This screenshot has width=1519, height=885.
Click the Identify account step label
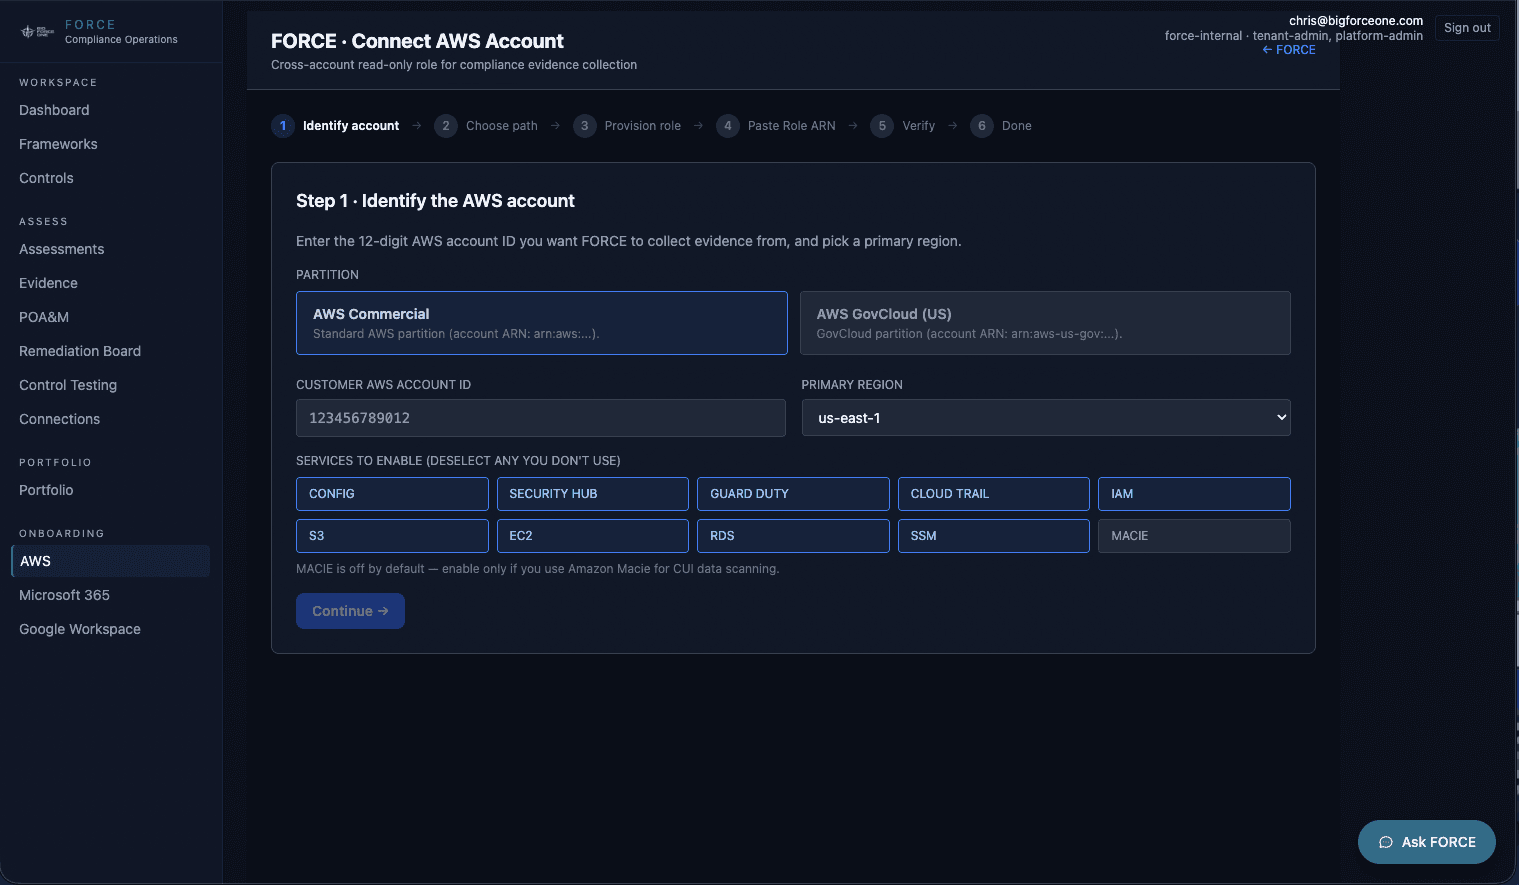click(351, 126)
